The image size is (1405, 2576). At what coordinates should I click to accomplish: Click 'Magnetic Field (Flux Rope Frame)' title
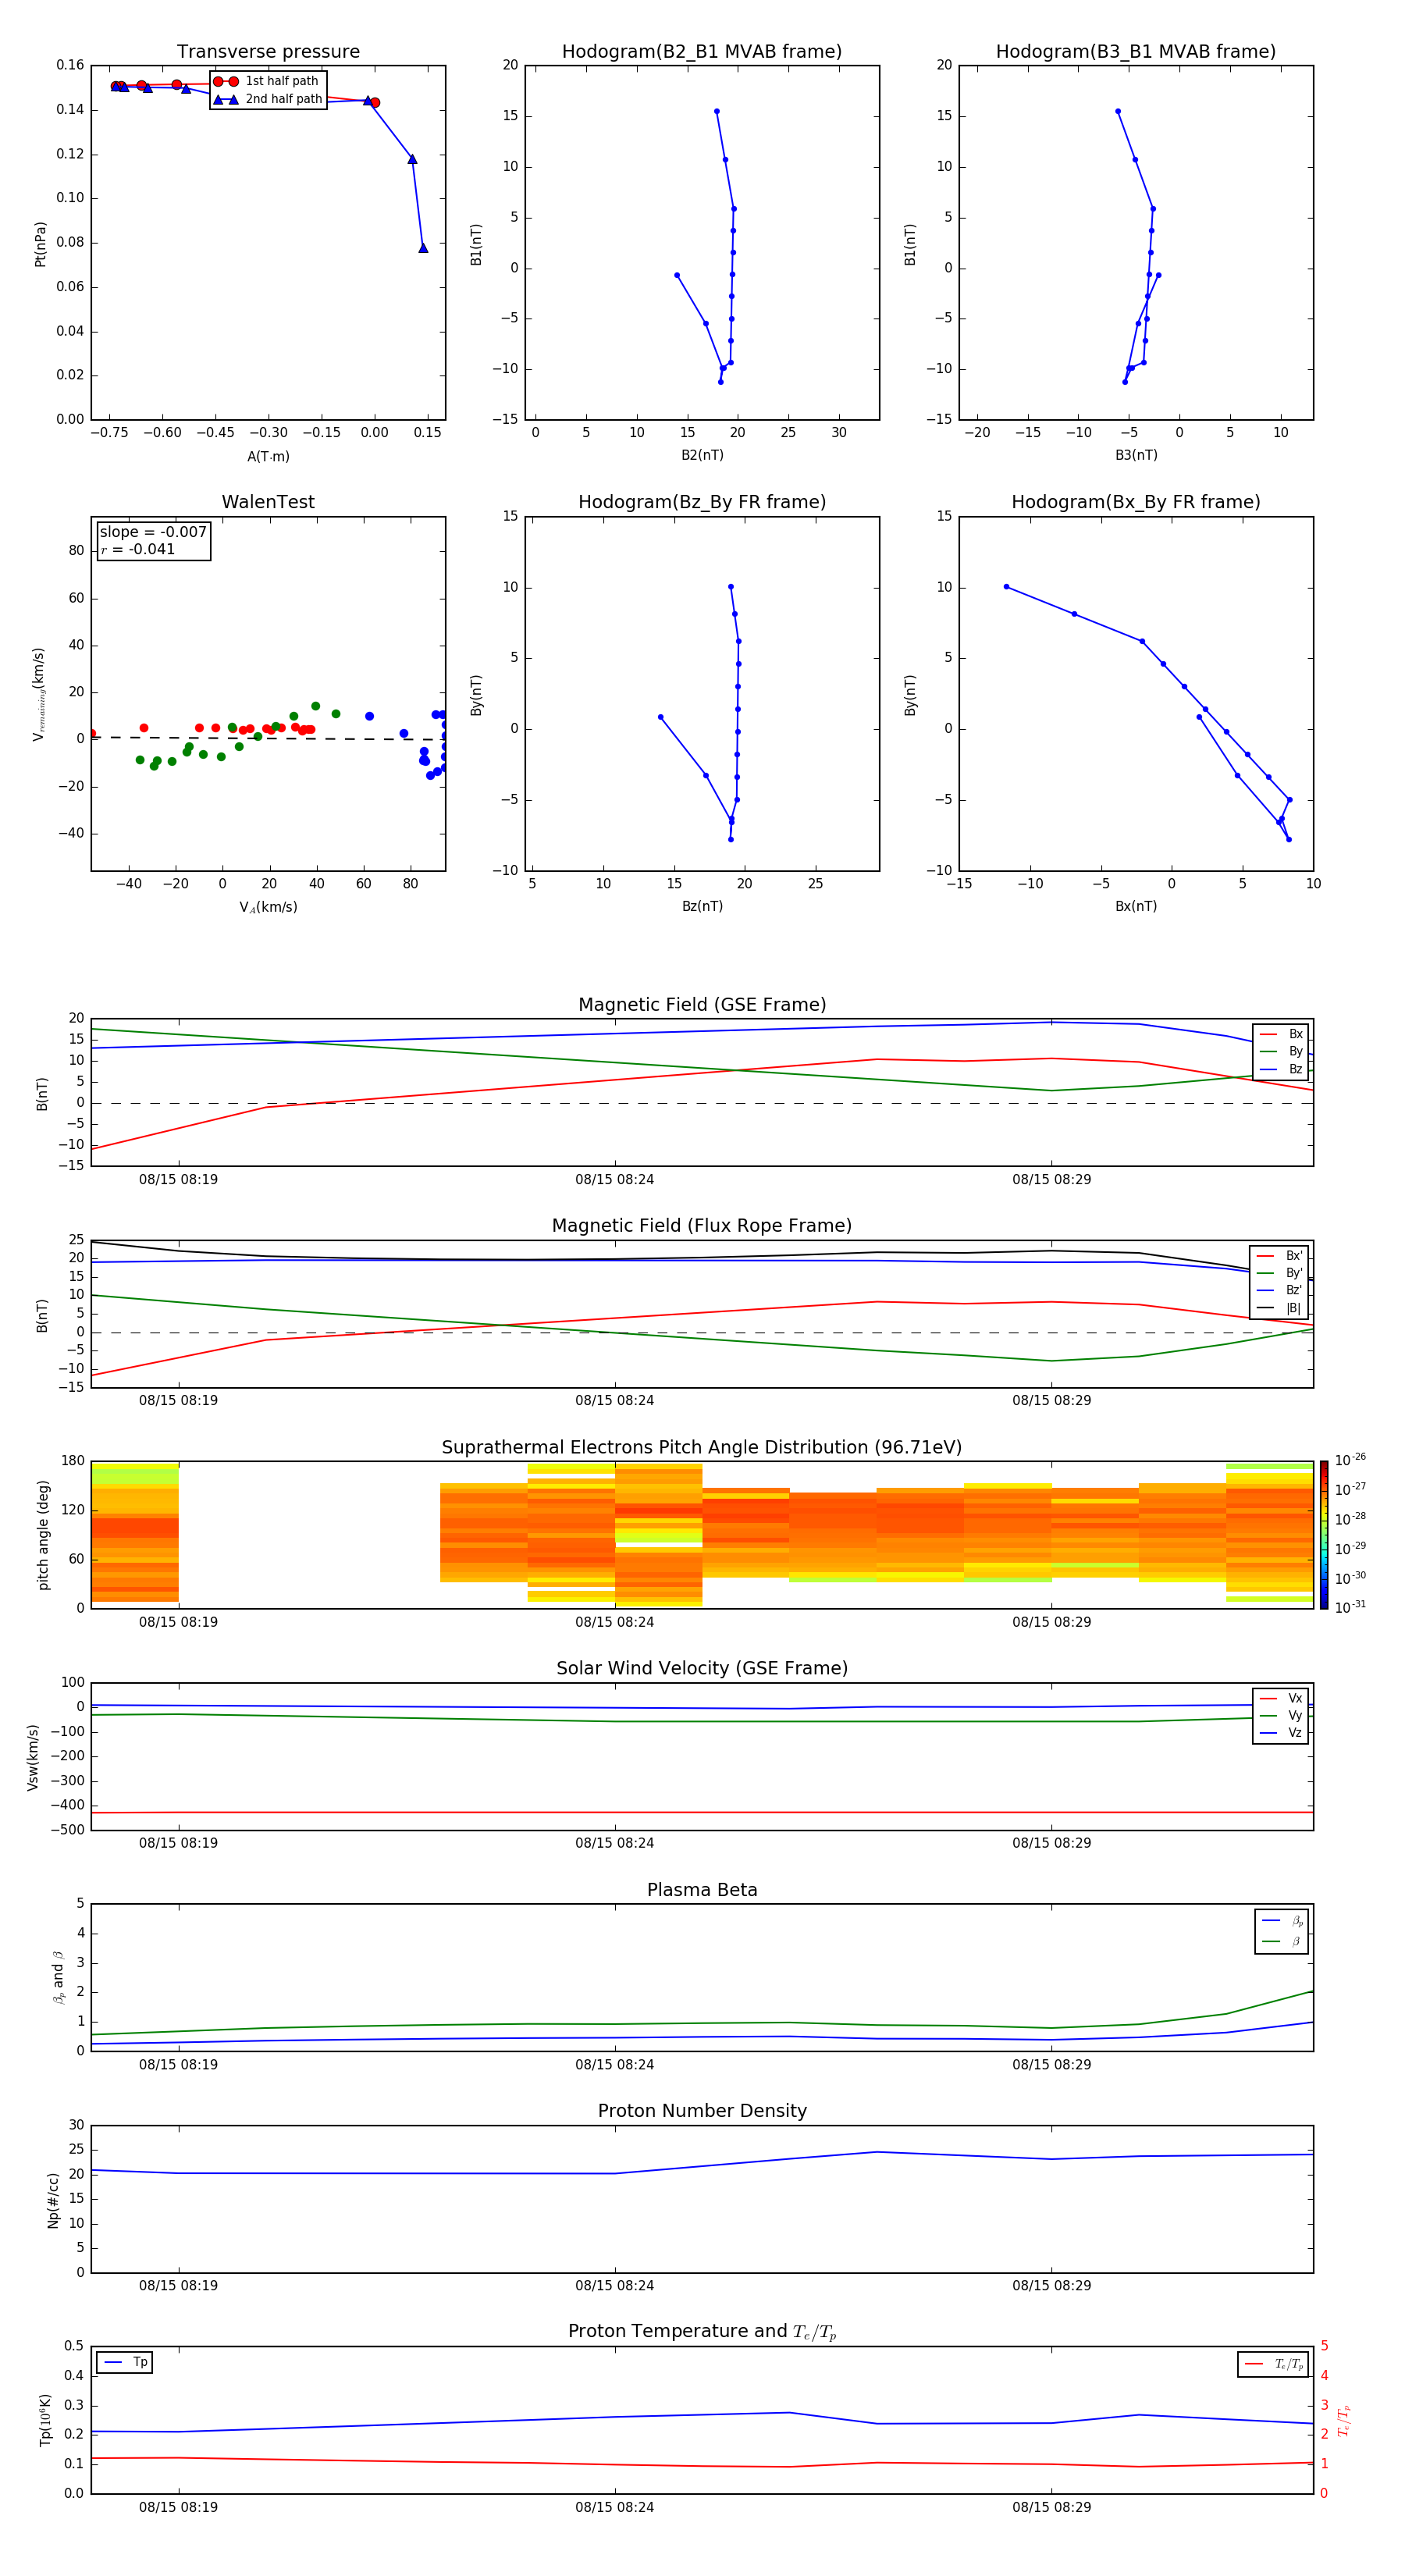pyautogui.click(x=702, y=1226)
